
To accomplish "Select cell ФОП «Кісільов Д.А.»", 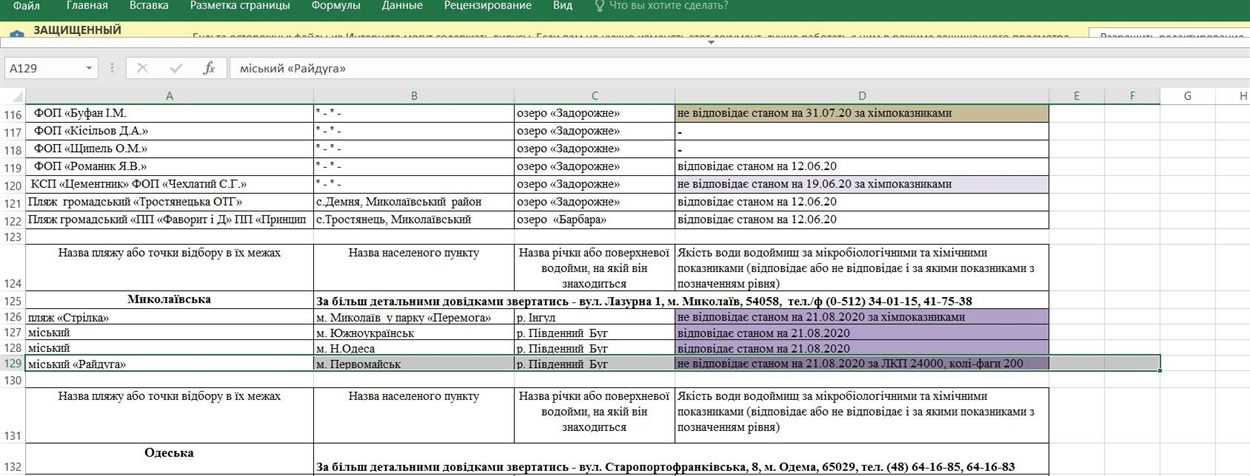I will [x=169, y=131].
